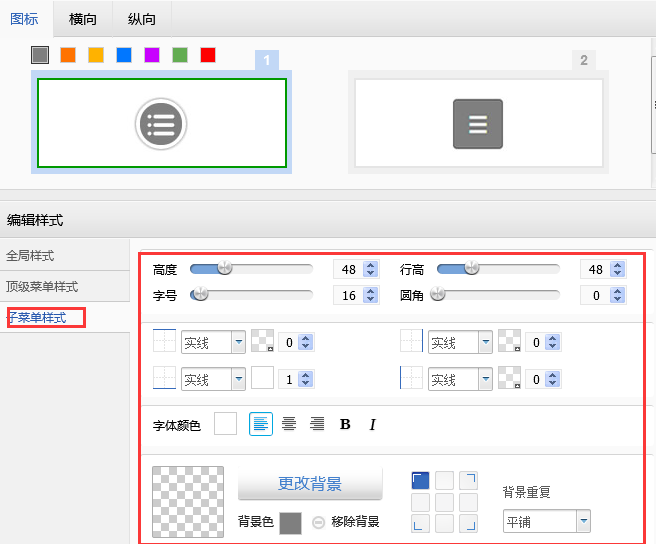656x544 pixels.
Task: Open 顶级菜单样式 settings
Action: 42,287
